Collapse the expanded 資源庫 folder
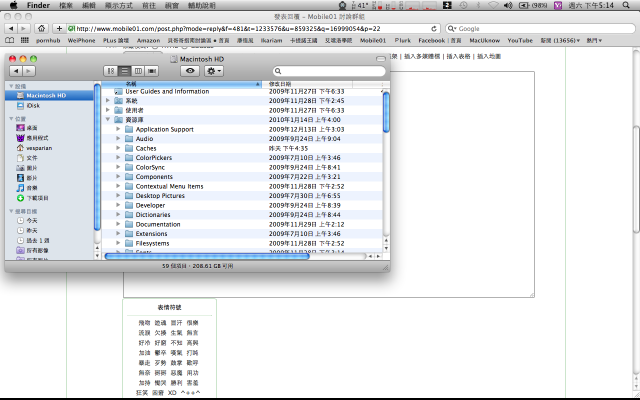640x400 pixels. (108, 120)
